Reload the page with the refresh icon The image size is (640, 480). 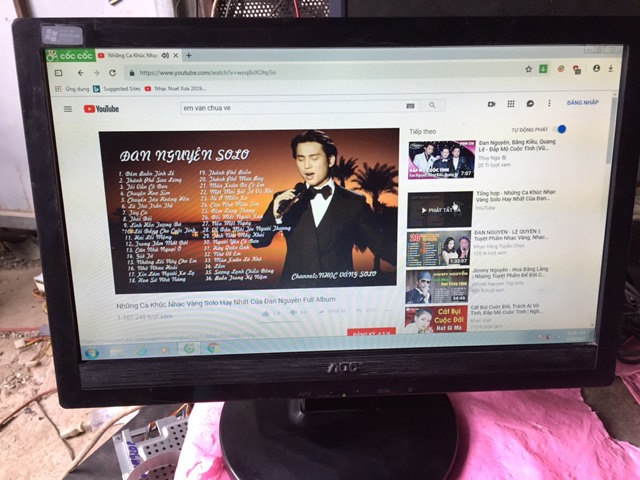pos(112,73)
